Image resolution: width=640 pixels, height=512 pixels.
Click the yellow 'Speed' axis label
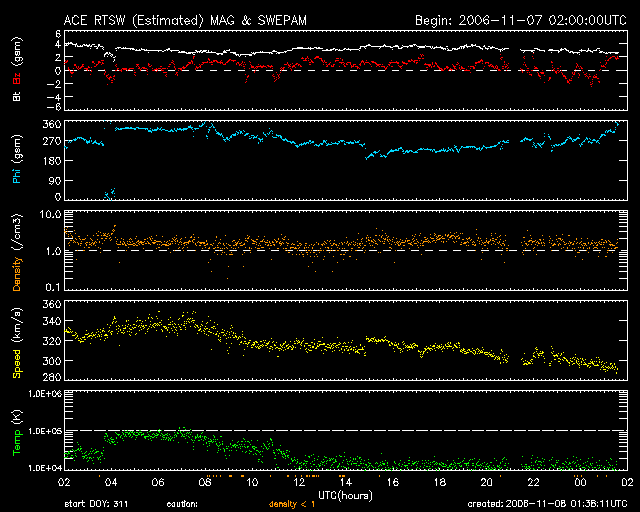[17, 363]
